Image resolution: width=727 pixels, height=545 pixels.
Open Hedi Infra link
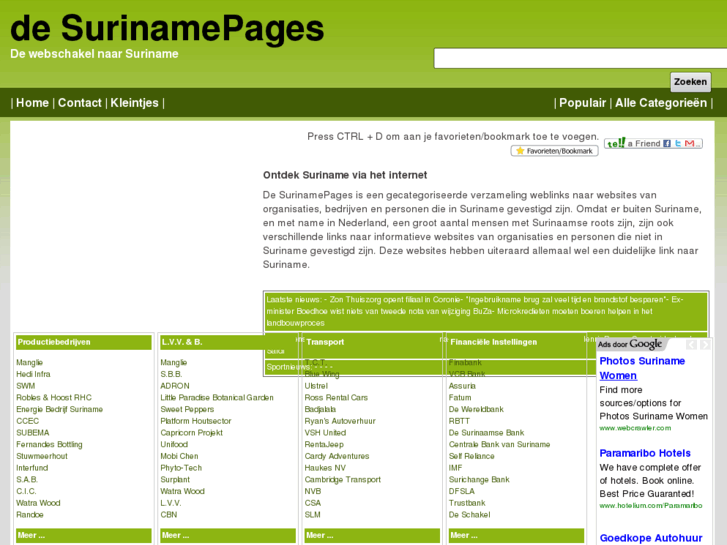coord(33,374)
